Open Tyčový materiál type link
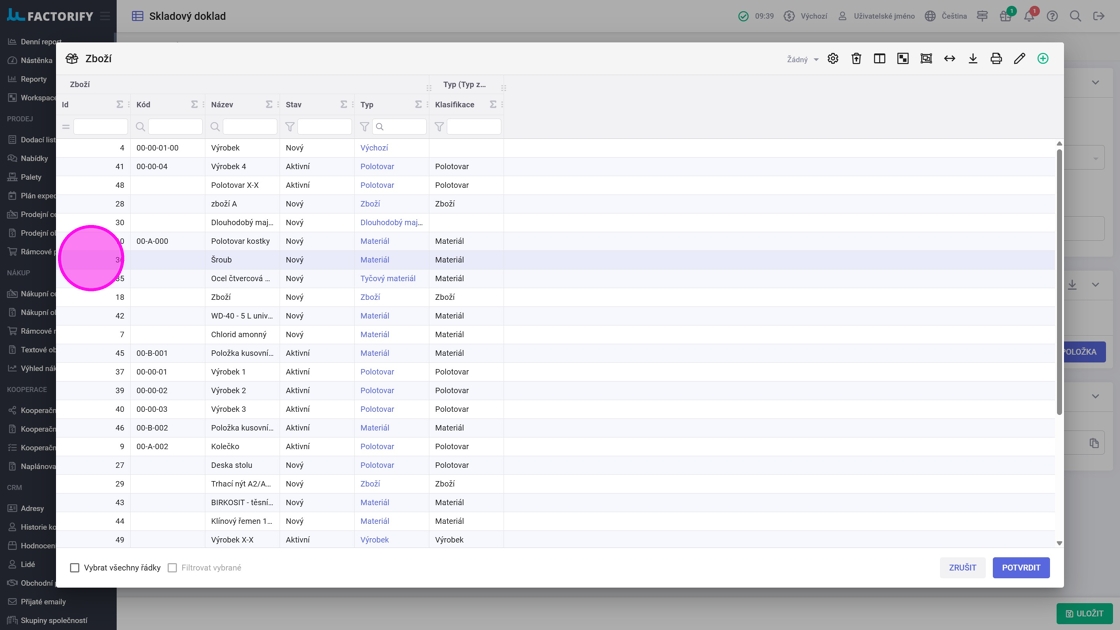The width and height of the screenshot is (1120, 630). 388,279
